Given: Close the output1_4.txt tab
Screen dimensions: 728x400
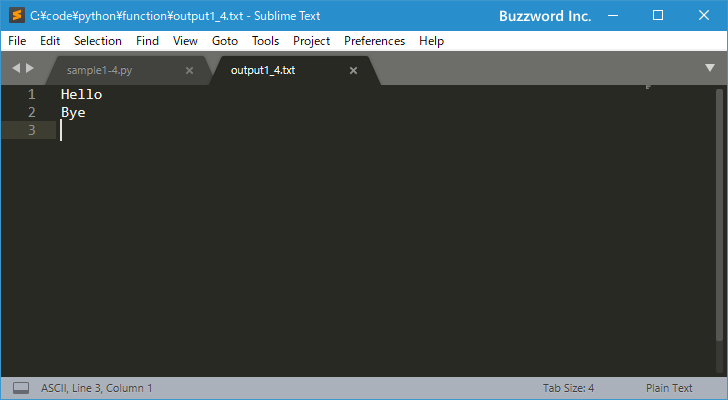Looking at the screenshot, I should point(353,71).
